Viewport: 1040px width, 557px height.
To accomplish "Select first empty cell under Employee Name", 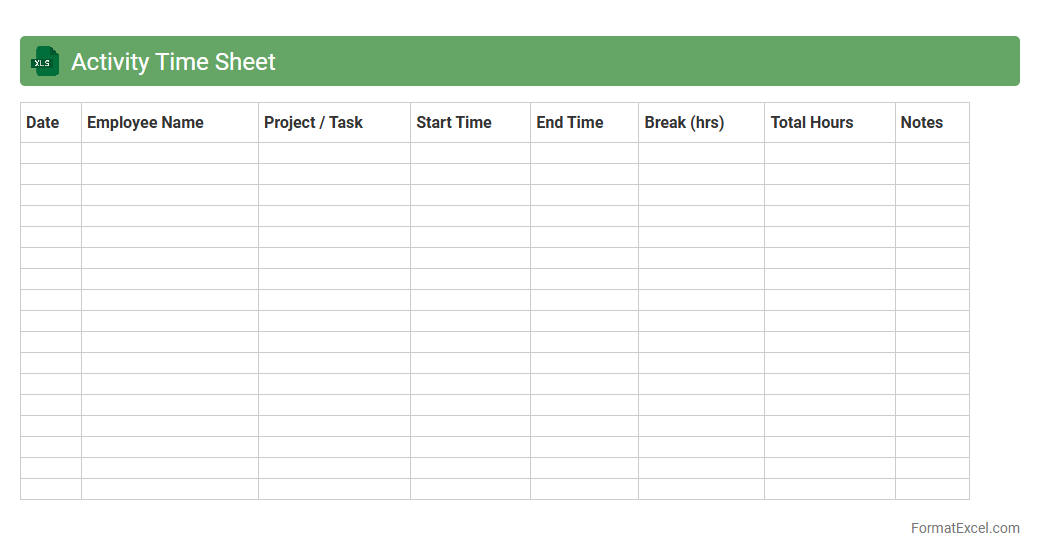I will (x=170, y=153).
